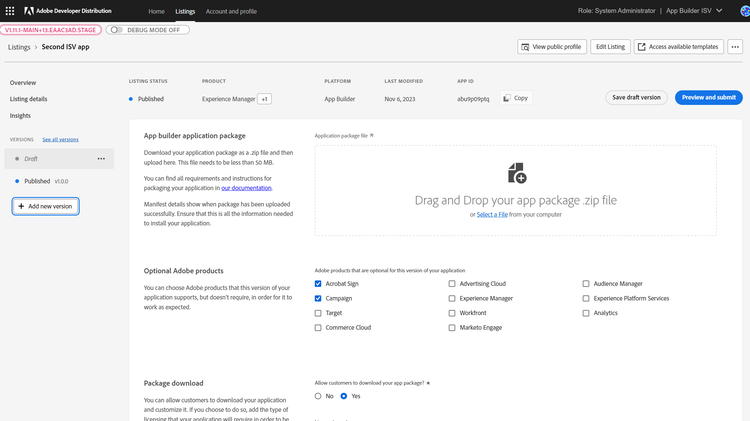
Task: Click Add new version button
Action: click(45, 206)
